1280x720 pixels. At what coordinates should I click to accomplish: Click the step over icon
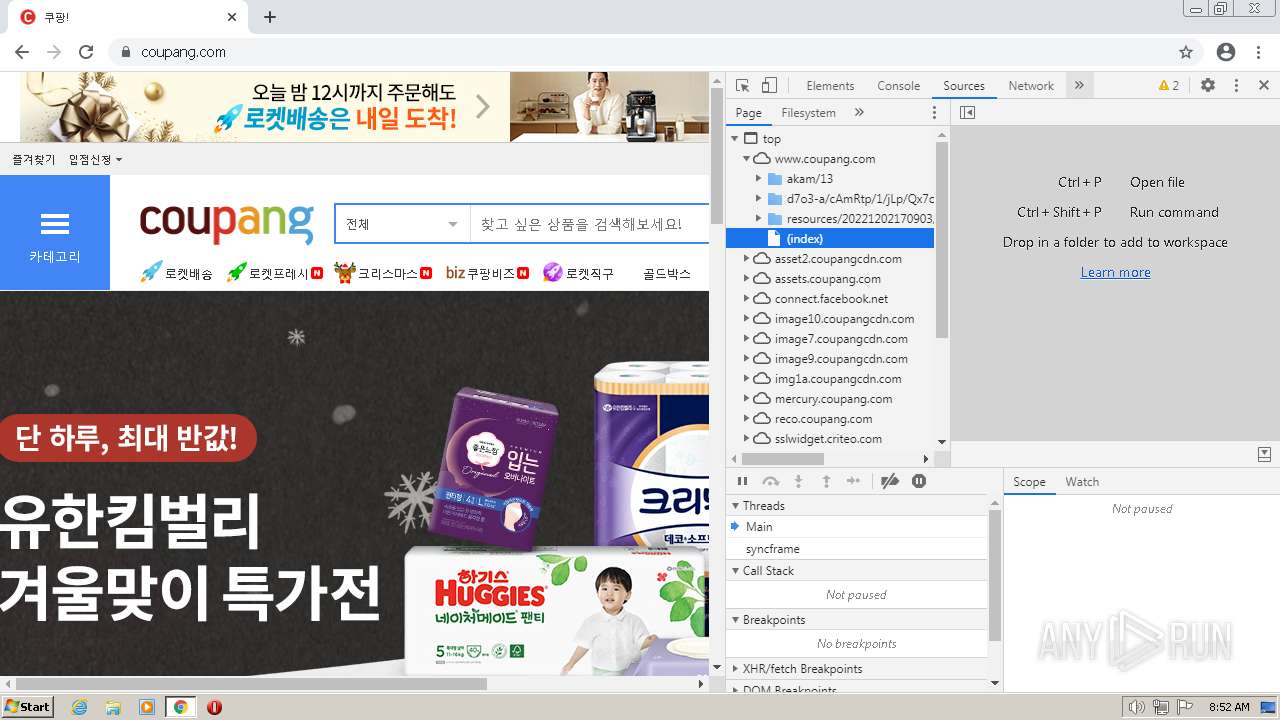point(770,481)
